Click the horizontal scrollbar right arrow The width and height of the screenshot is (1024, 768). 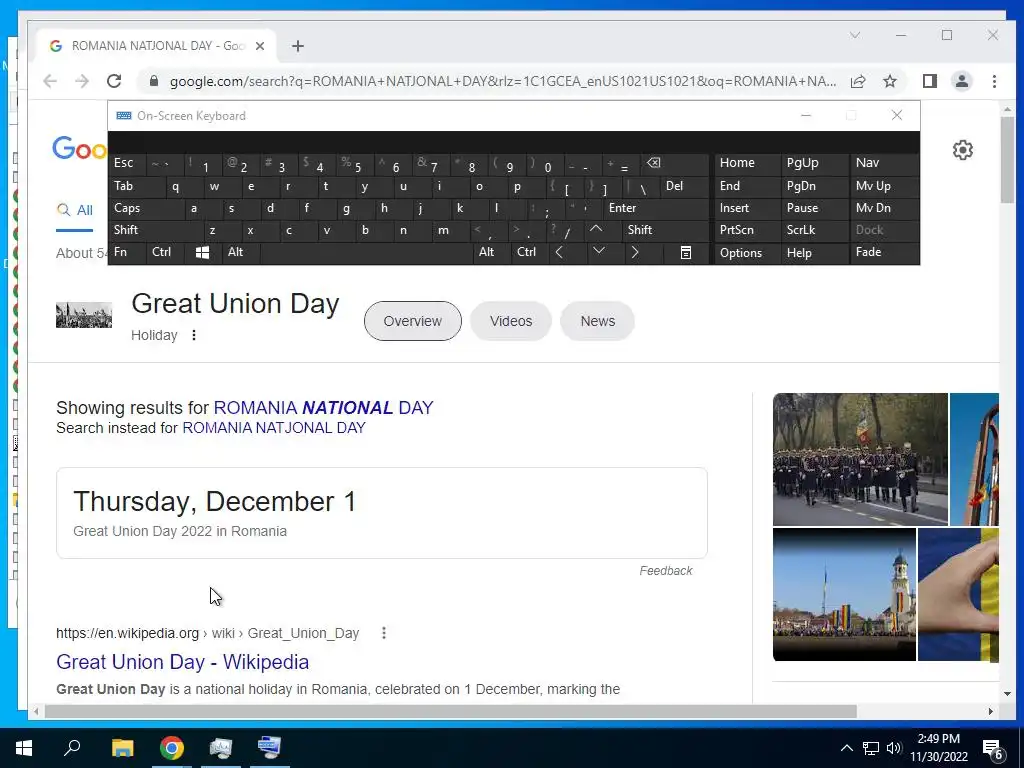tap(991, 711)
